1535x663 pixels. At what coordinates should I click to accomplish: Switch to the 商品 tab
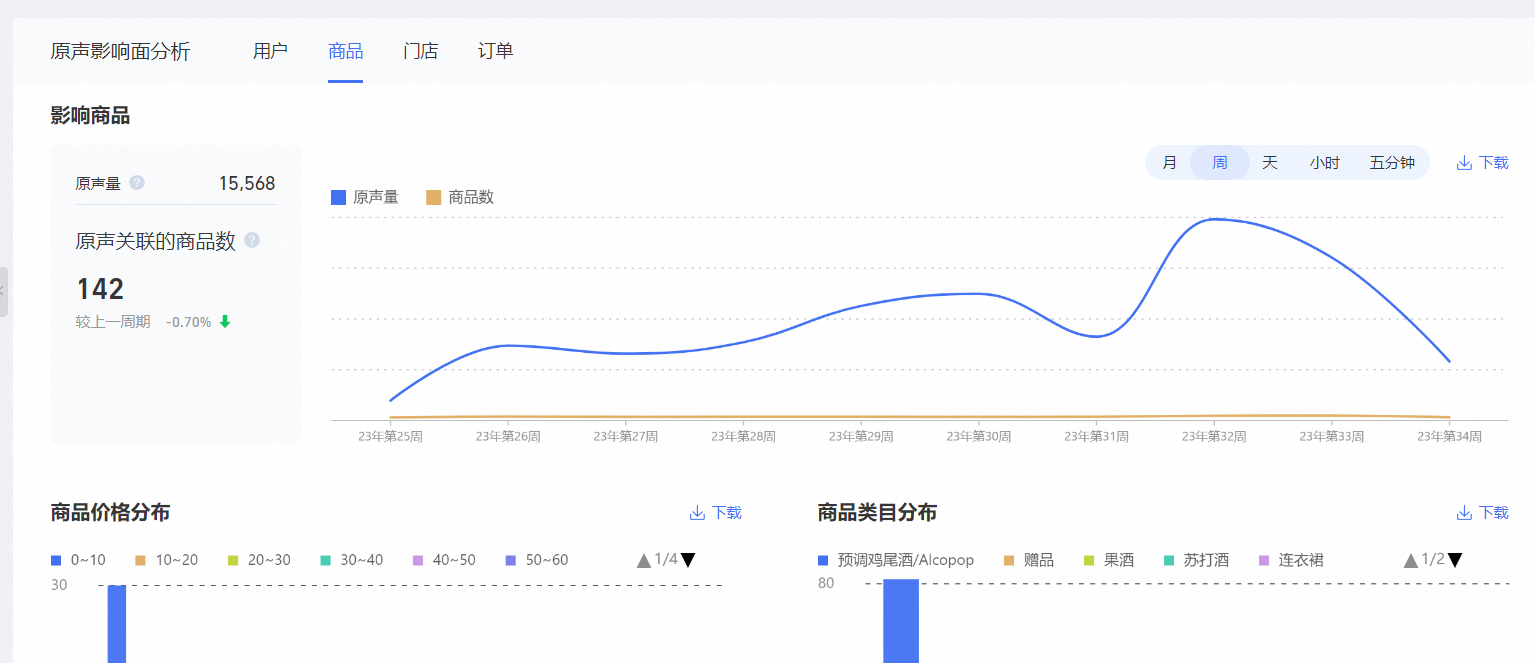click(345, 51)
